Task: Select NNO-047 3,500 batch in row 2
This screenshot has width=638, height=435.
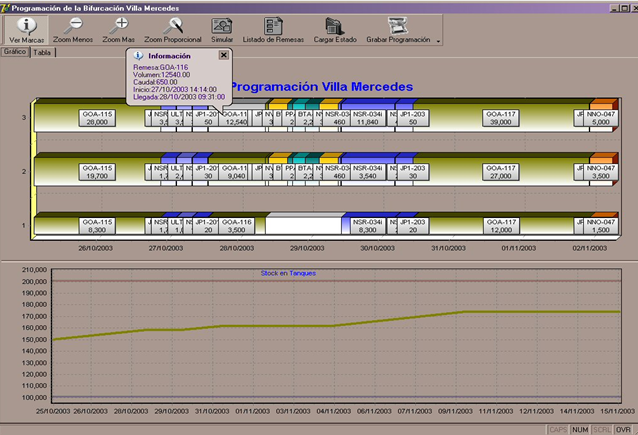Action: (x=601, y=172)
